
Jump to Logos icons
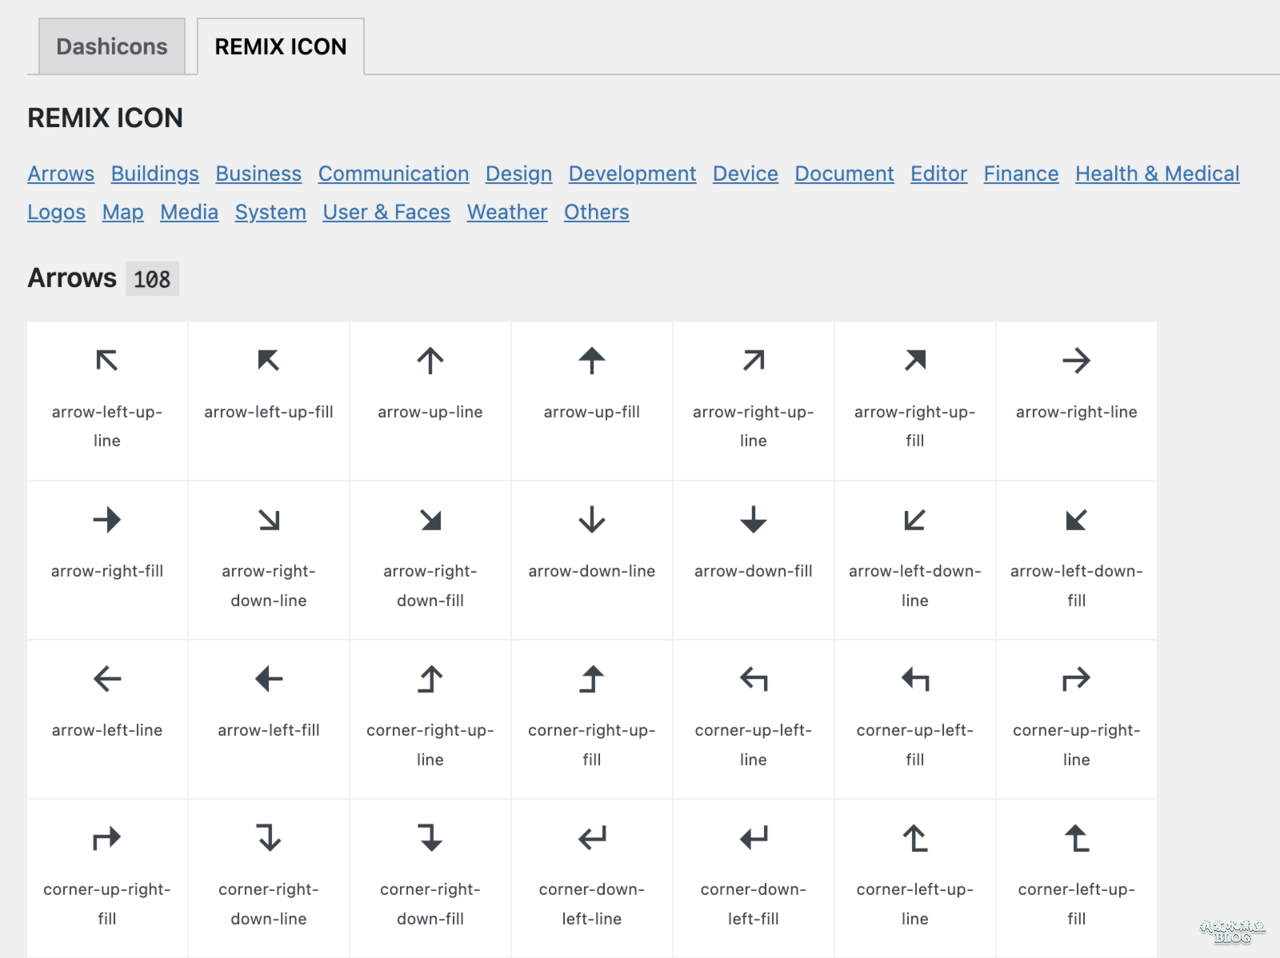(56, 212)
